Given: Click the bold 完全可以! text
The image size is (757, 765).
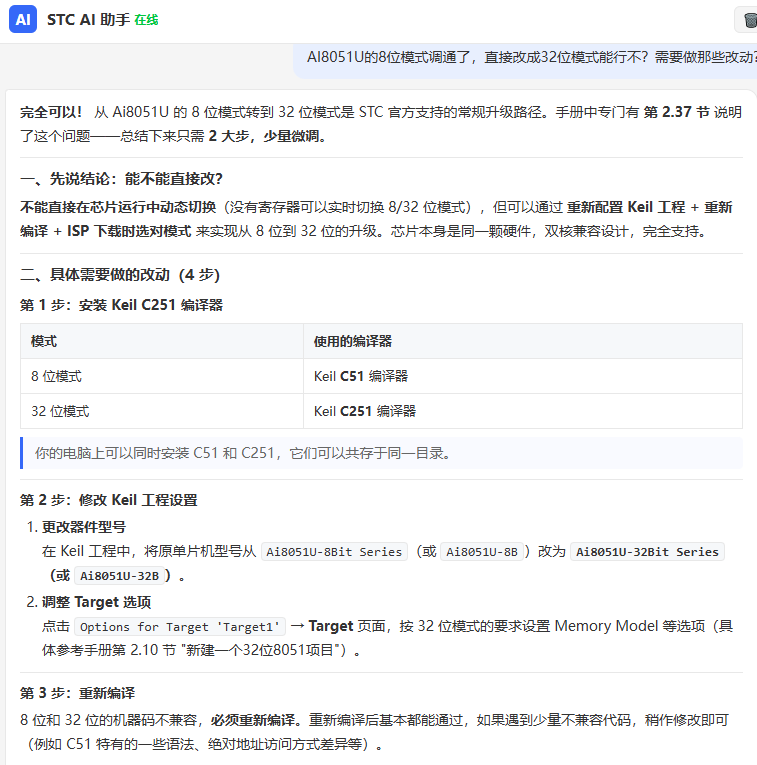Looking at the screenshot, I should point(51,112).
